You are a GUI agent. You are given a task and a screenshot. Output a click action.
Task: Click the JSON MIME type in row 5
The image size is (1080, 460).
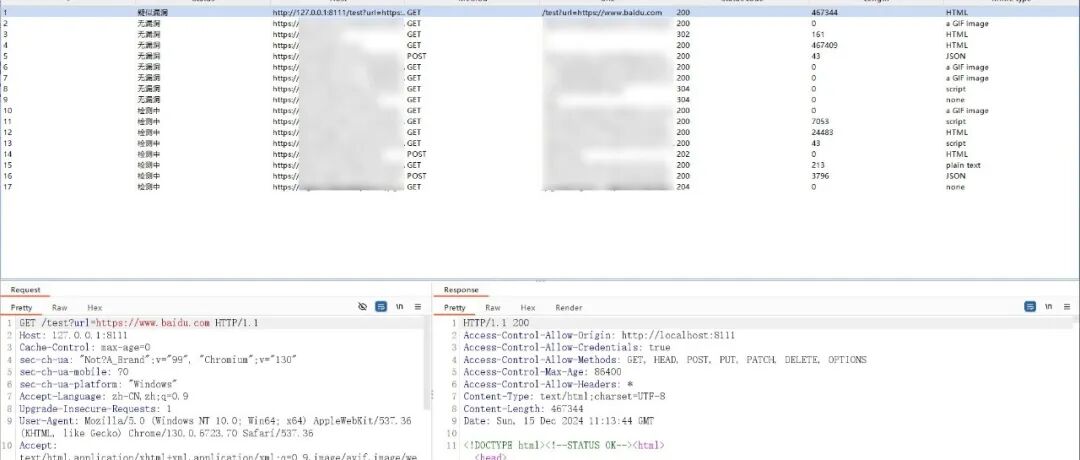[955, 56]
